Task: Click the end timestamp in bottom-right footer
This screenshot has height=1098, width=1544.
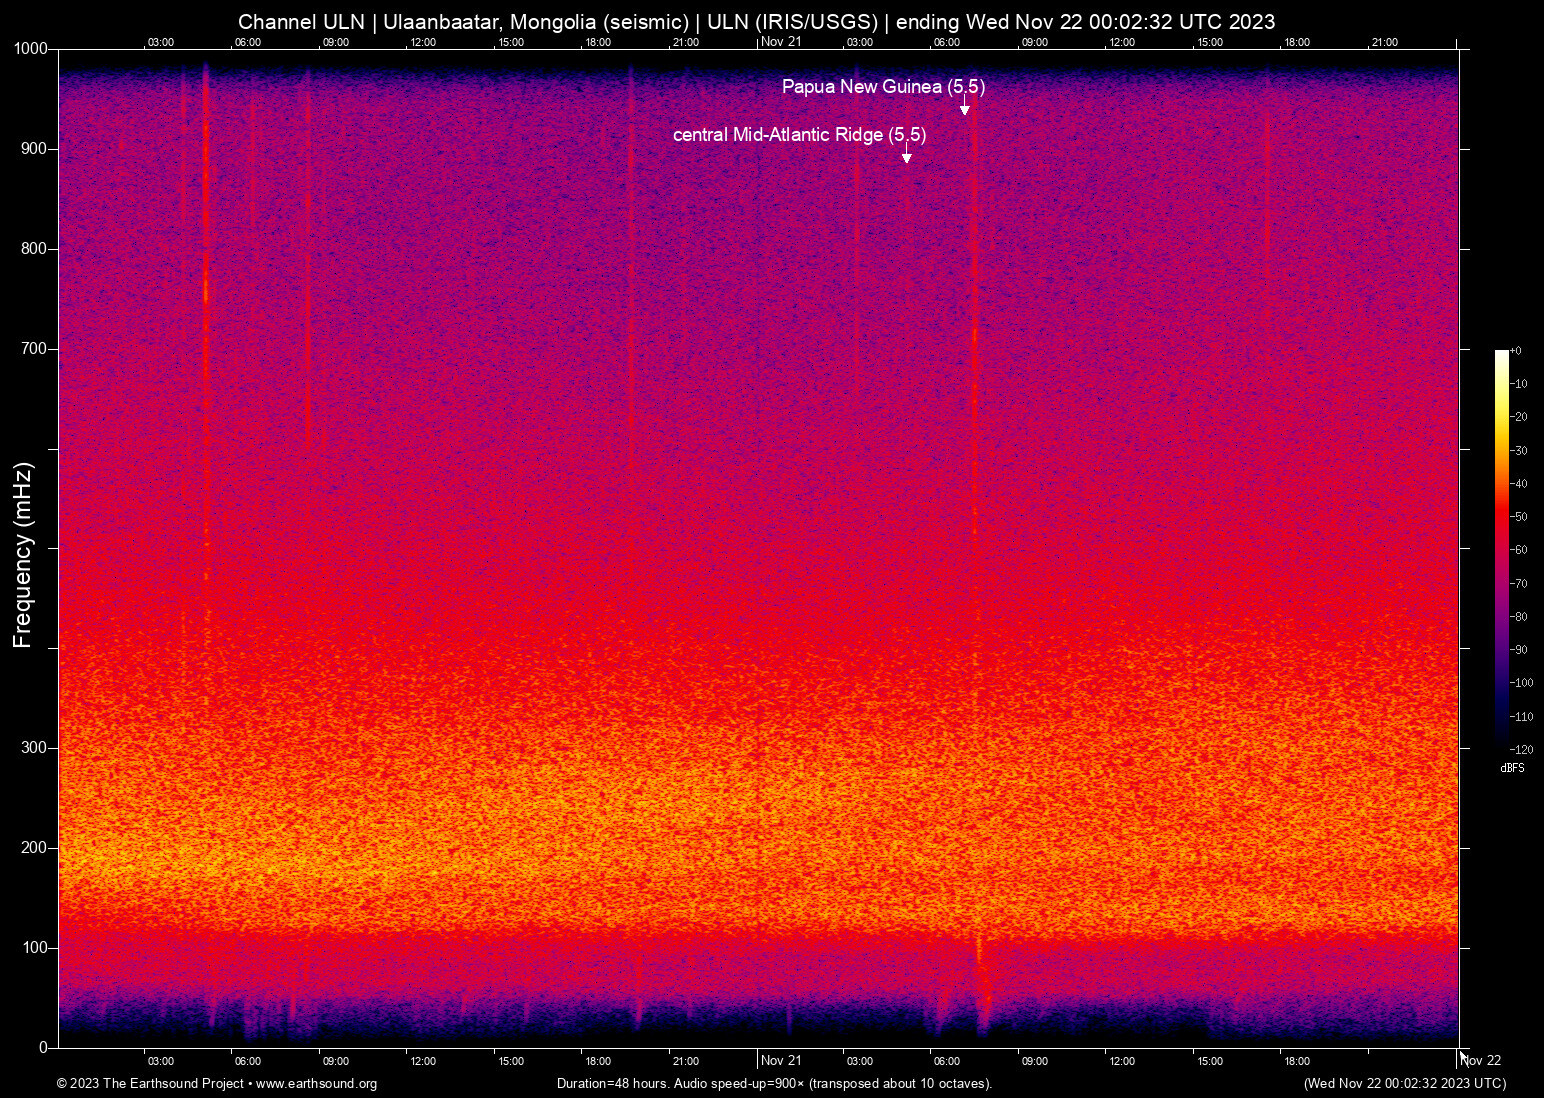Action: coord(1404,1084)
